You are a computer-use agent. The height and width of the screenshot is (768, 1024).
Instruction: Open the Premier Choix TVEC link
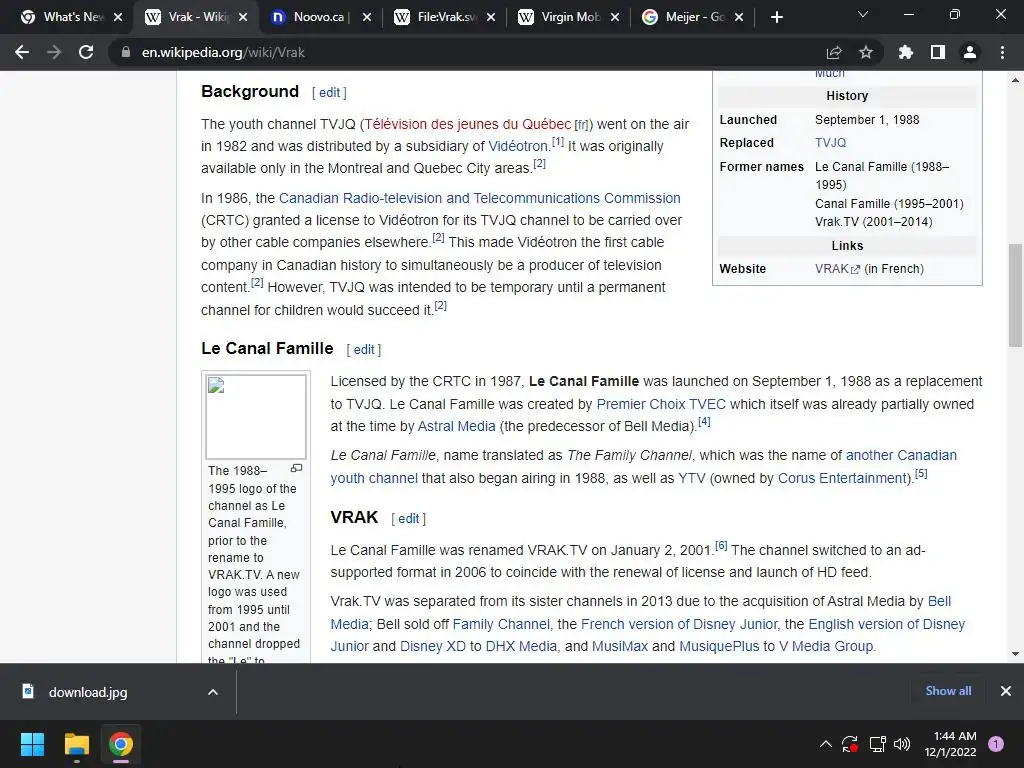(661, 404)
